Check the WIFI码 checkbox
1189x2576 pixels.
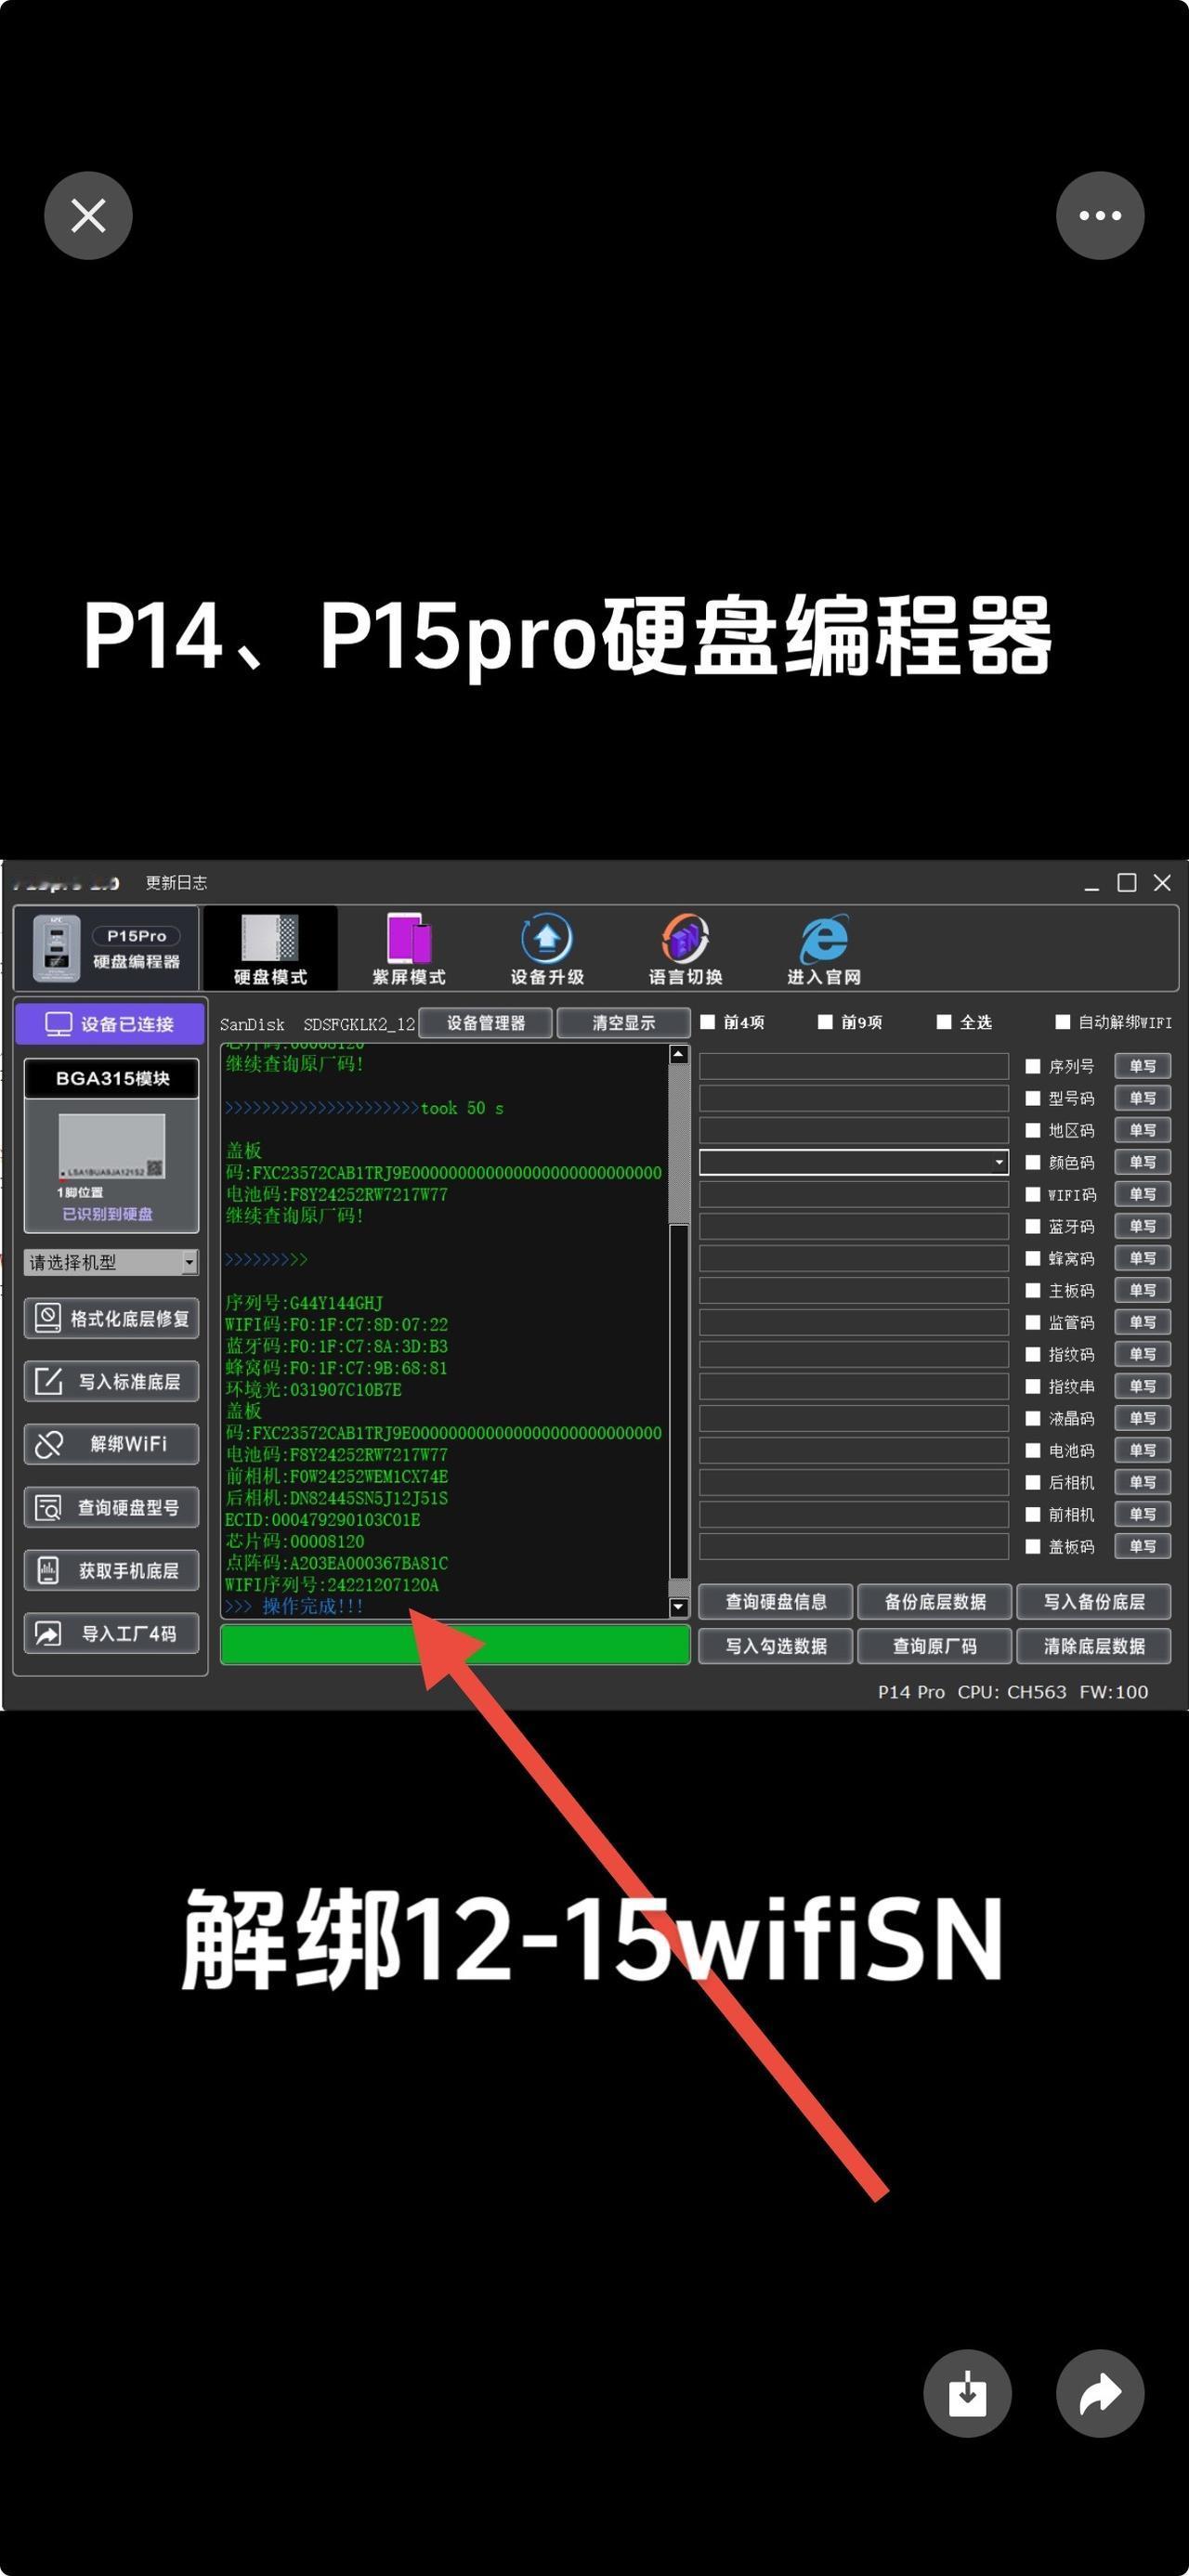click(1033, 1194)
